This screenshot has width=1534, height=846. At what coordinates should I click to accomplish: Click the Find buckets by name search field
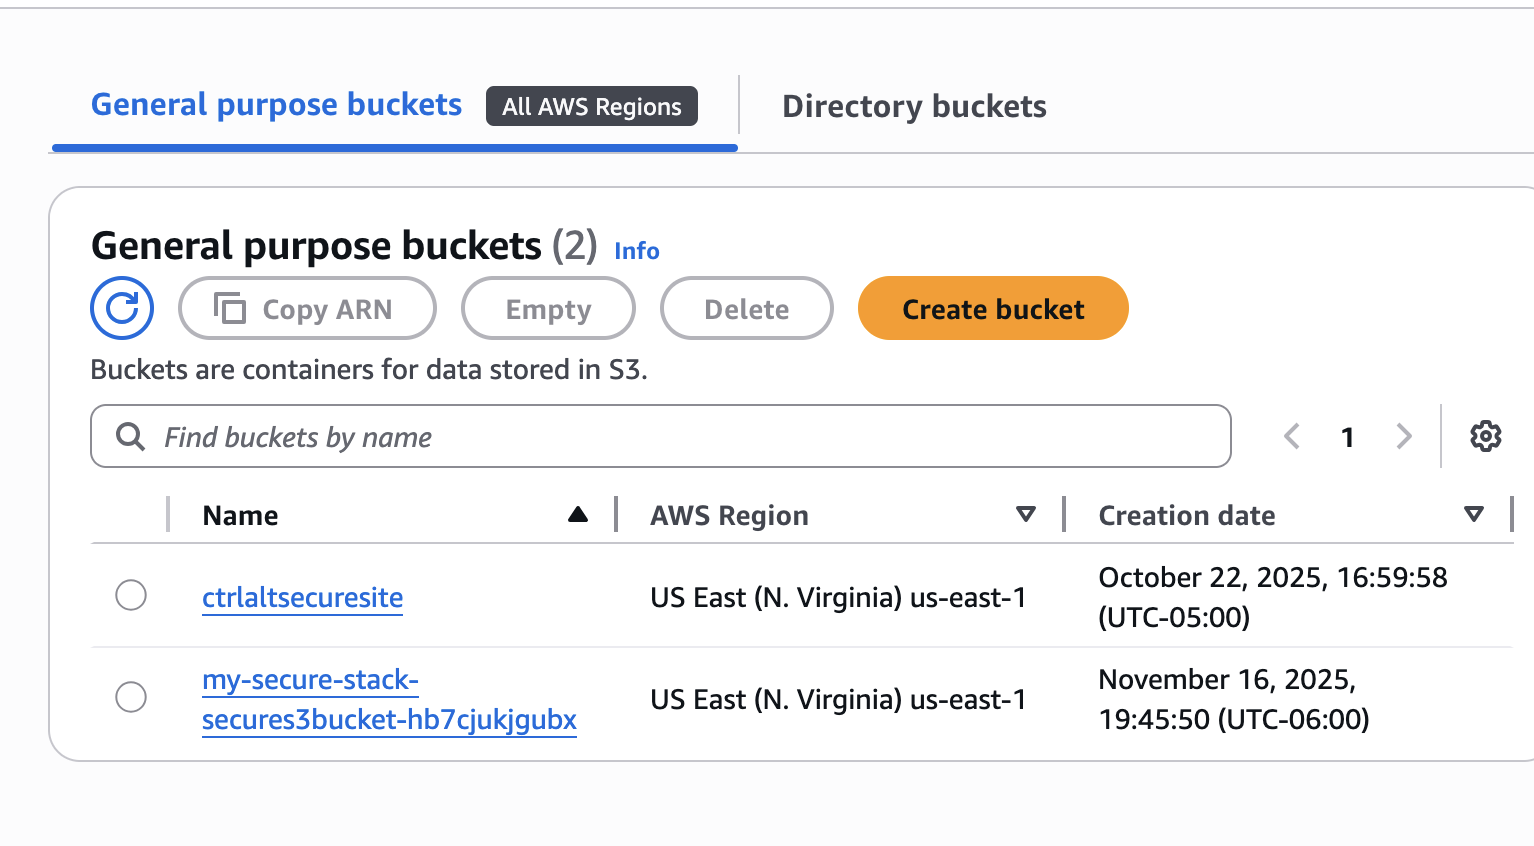[x=660, y=436]
